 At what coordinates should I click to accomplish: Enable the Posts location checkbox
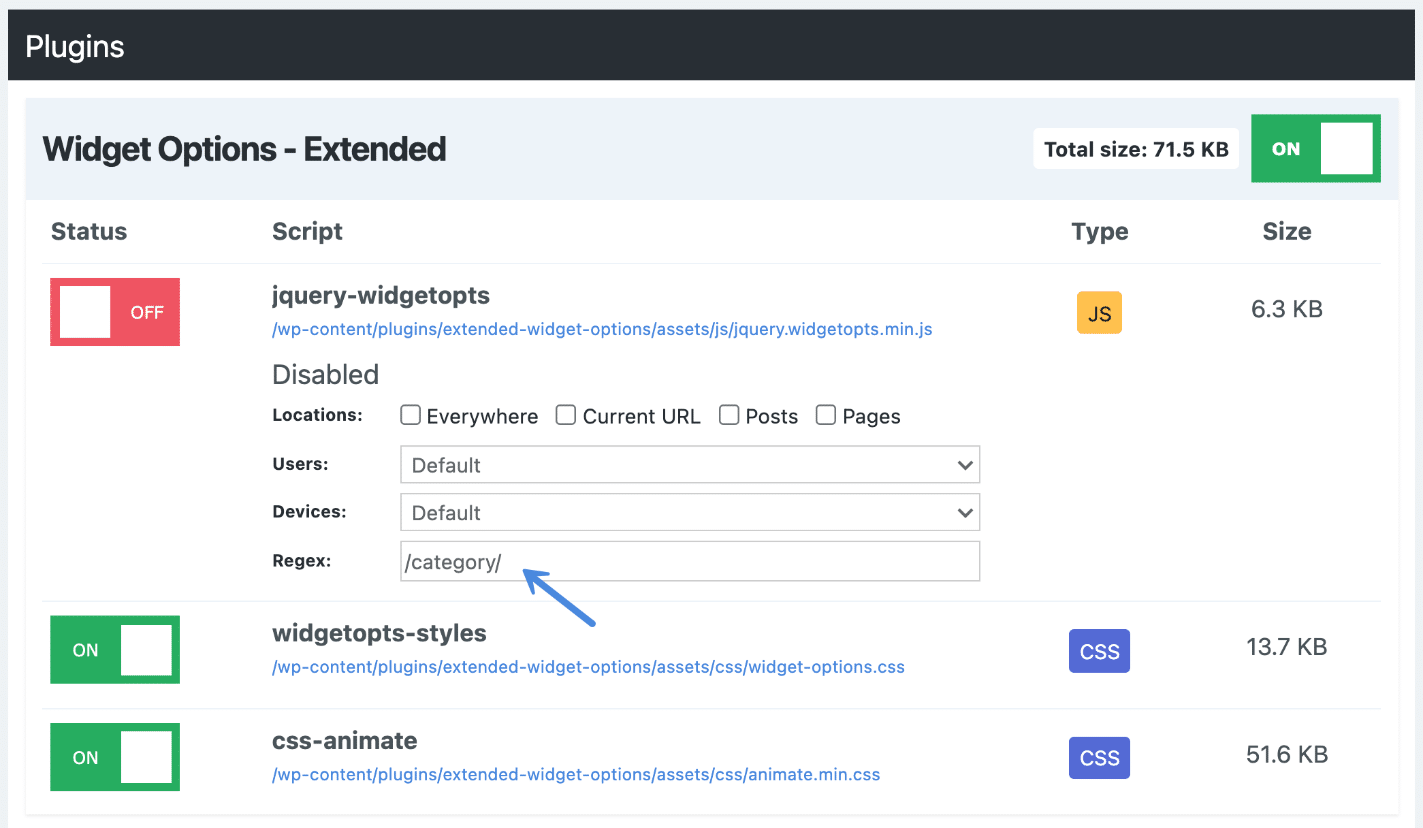point(728,414)
